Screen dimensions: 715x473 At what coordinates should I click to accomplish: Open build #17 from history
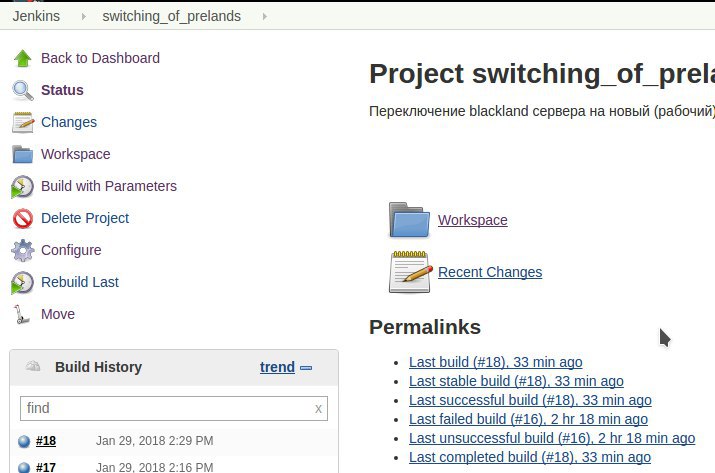click(x=46, y=467)
